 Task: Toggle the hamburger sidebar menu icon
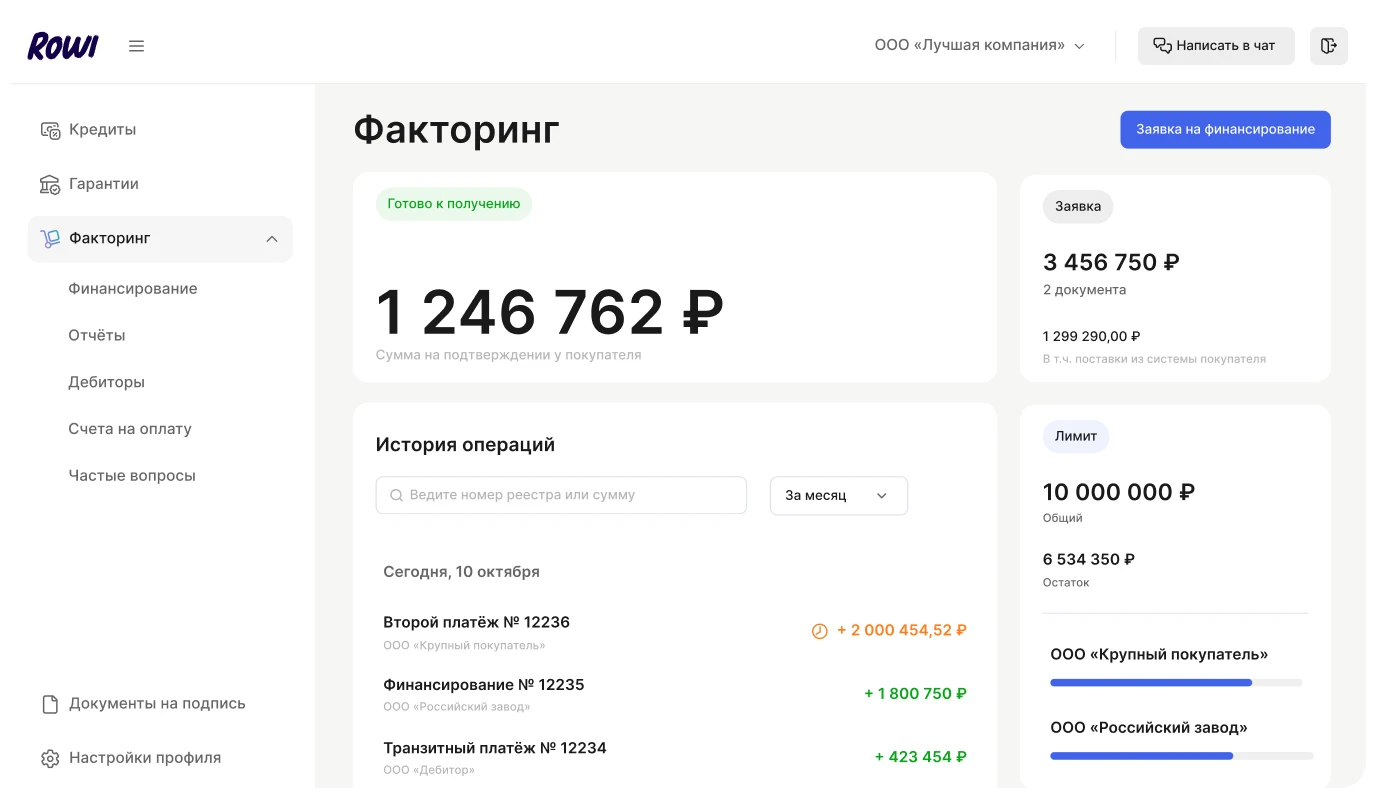(x=137, y=46)
